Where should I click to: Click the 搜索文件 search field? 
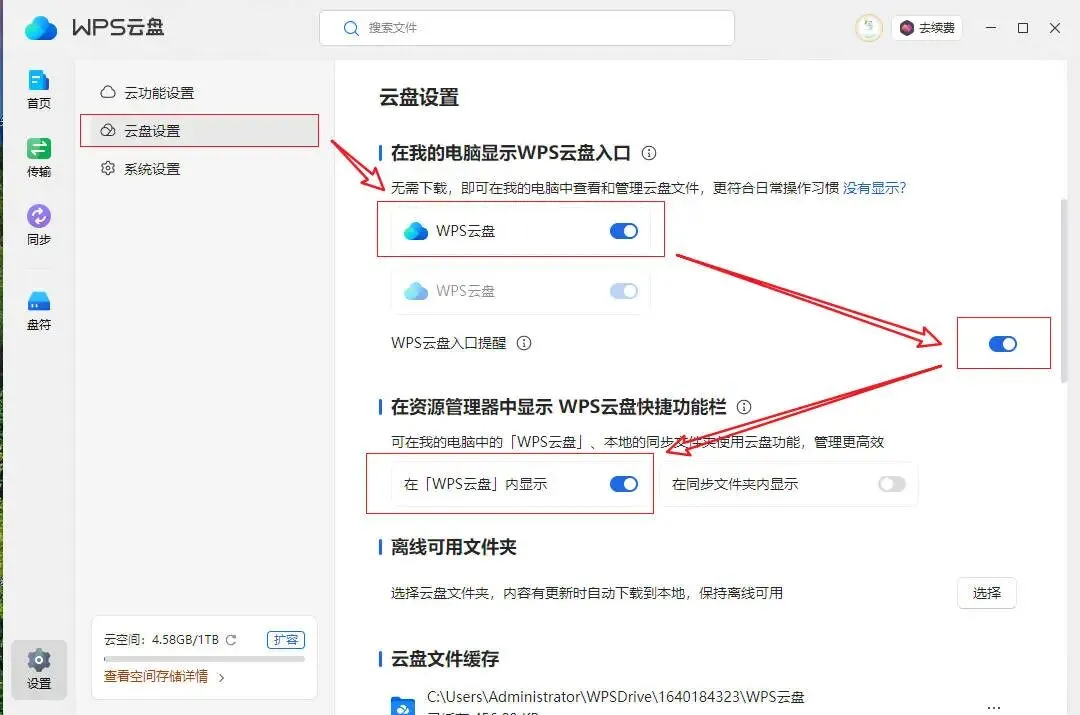point(527,28)
